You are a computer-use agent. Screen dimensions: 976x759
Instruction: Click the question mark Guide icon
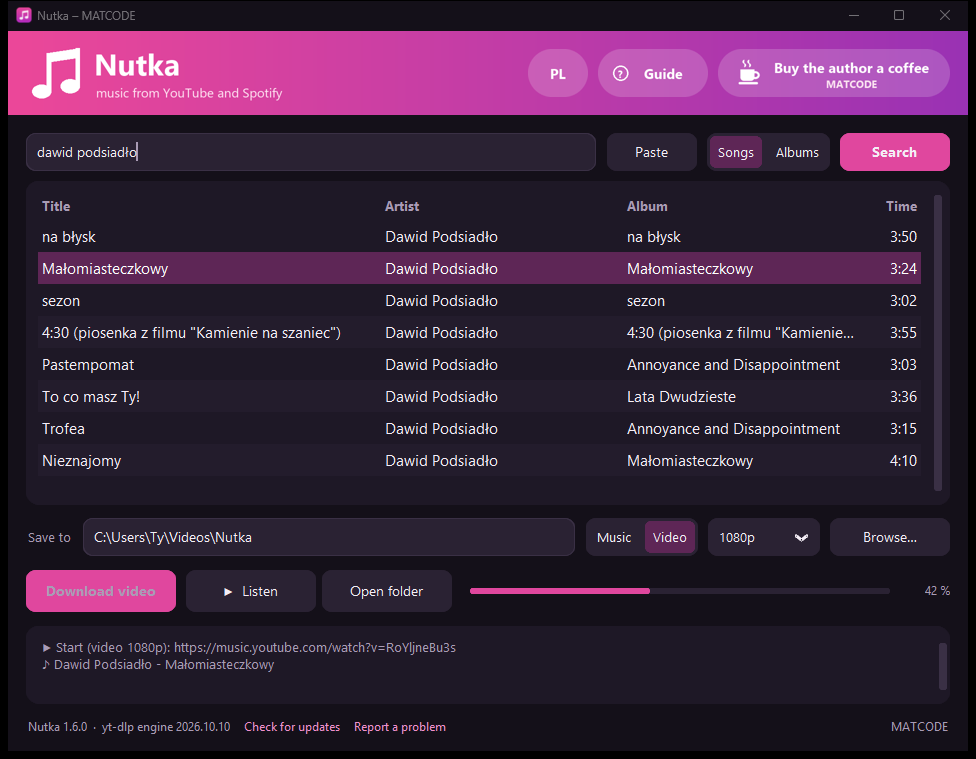621,73
